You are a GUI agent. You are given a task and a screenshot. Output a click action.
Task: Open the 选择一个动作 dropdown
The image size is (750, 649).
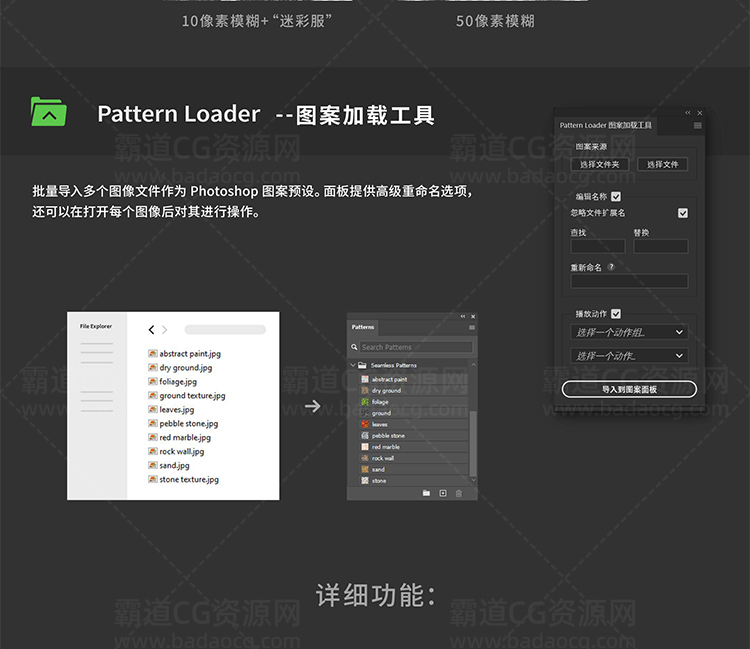(x=630, y=356)
